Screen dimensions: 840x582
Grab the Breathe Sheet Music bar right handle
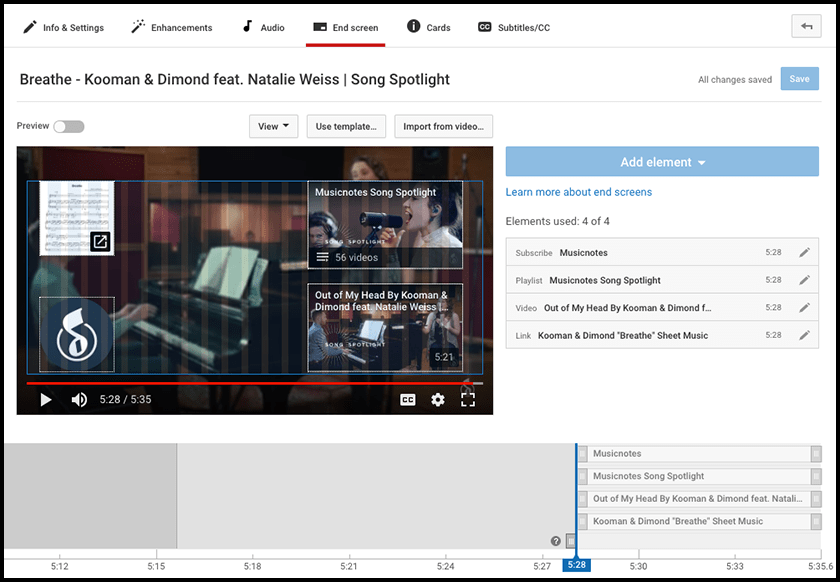pos(816,521)
